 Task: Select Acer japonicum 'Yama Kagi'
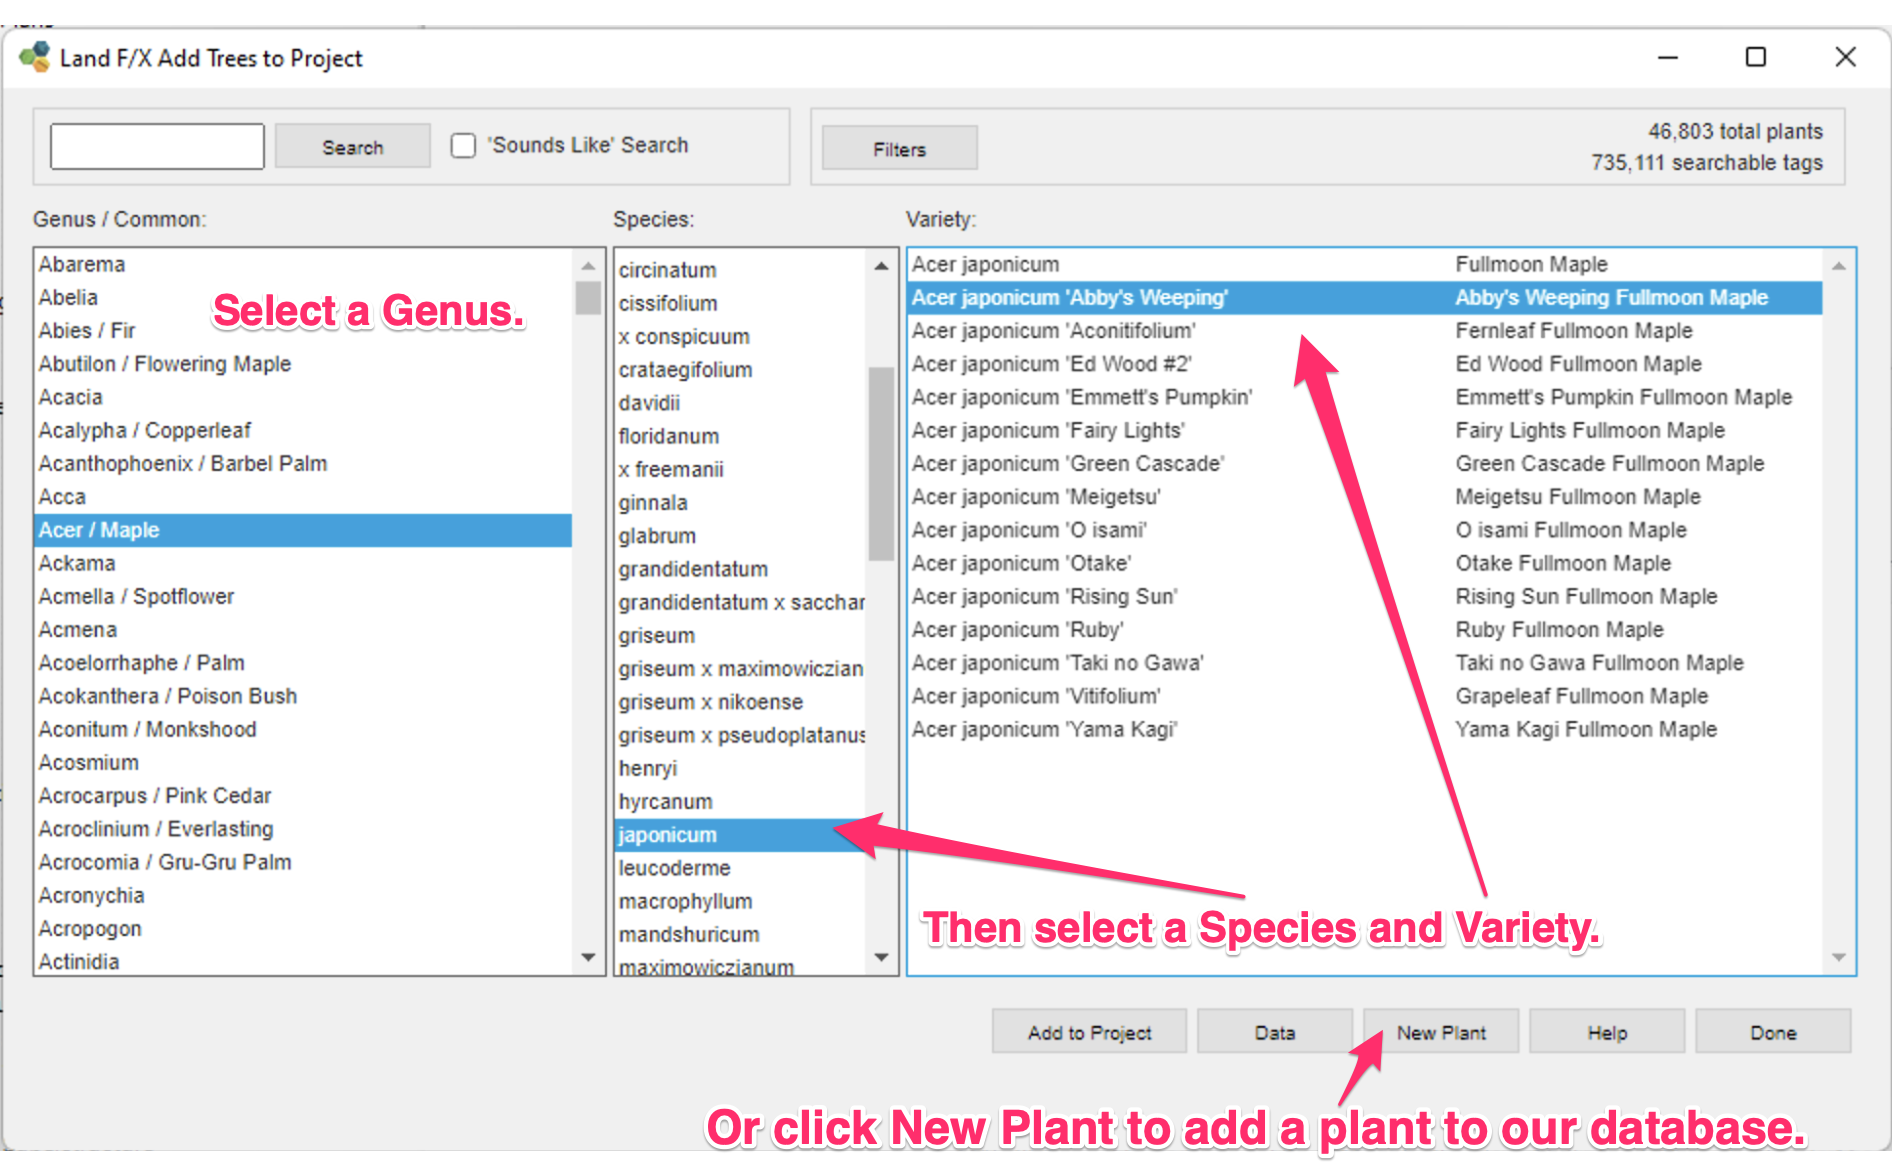(1365, 729)
